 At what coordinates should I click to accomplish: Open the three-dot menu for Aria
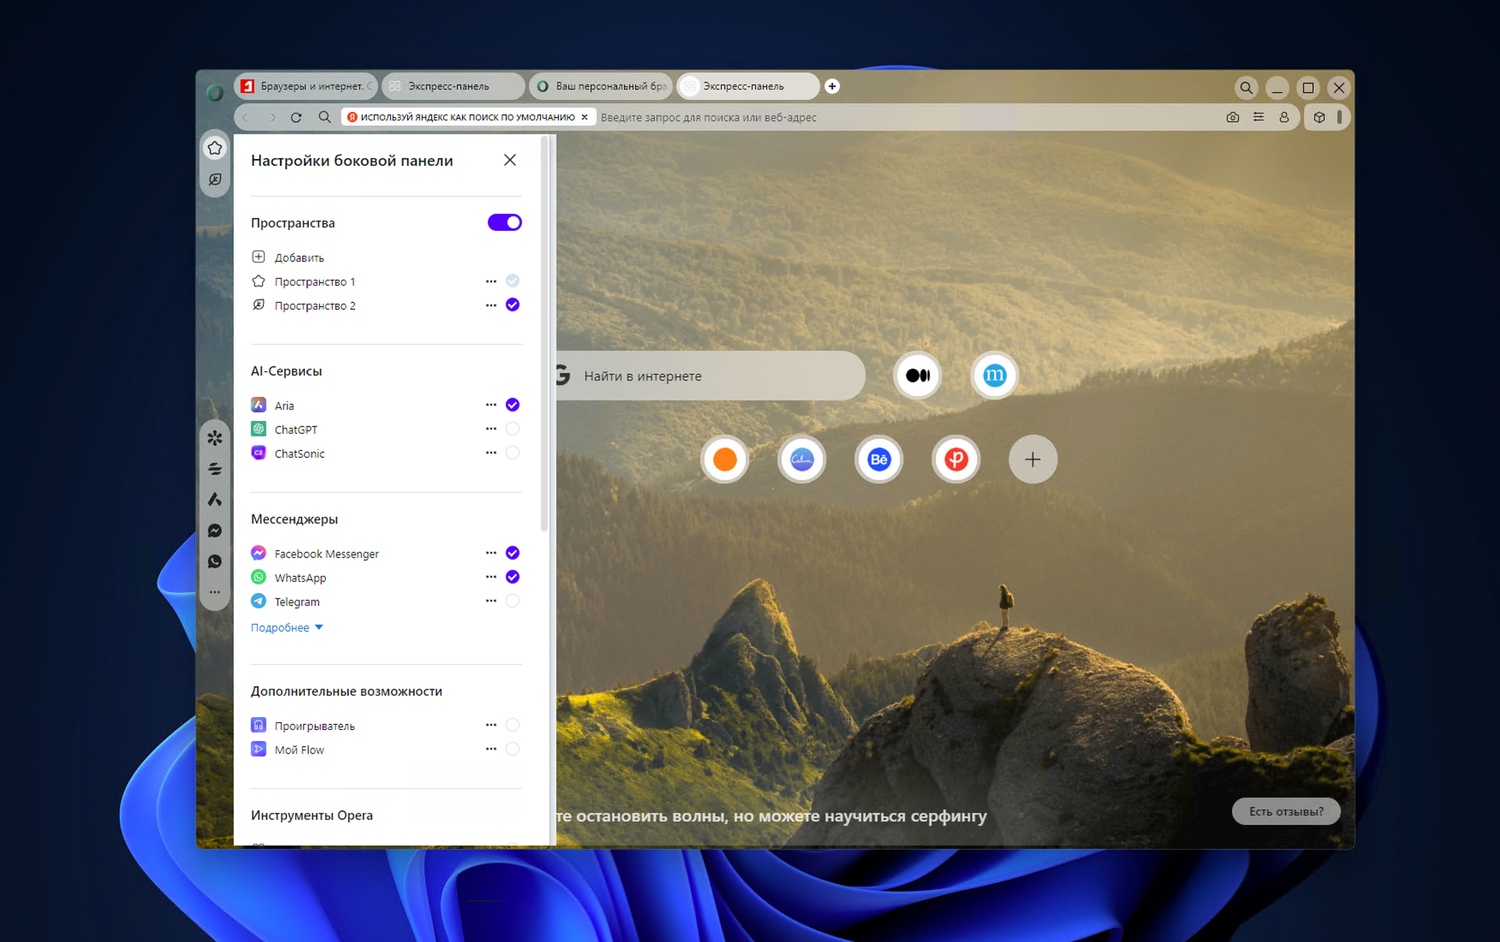491,405
